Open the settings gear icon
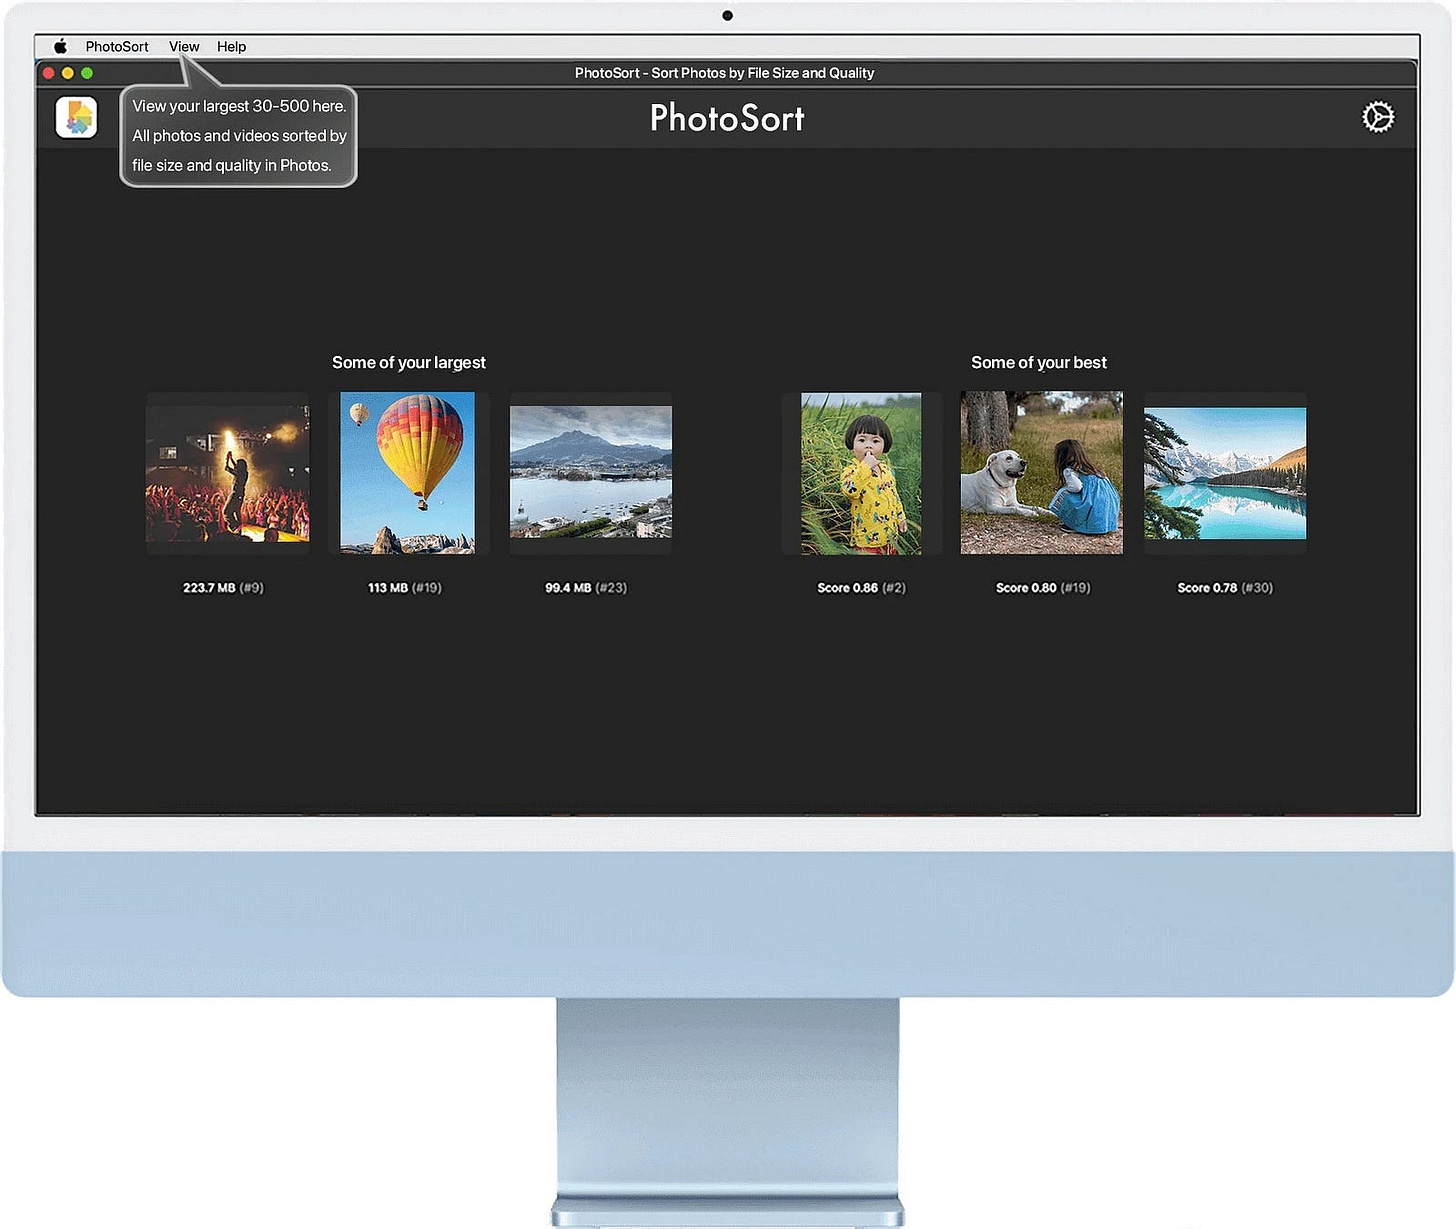 coord(1378,117)
